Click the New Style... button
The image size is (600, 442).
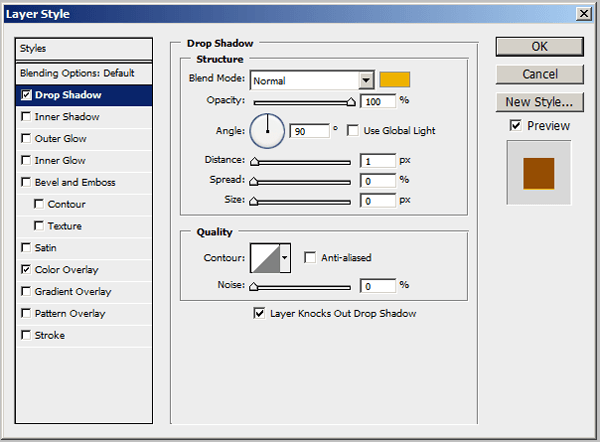click(x=540, y=102)
